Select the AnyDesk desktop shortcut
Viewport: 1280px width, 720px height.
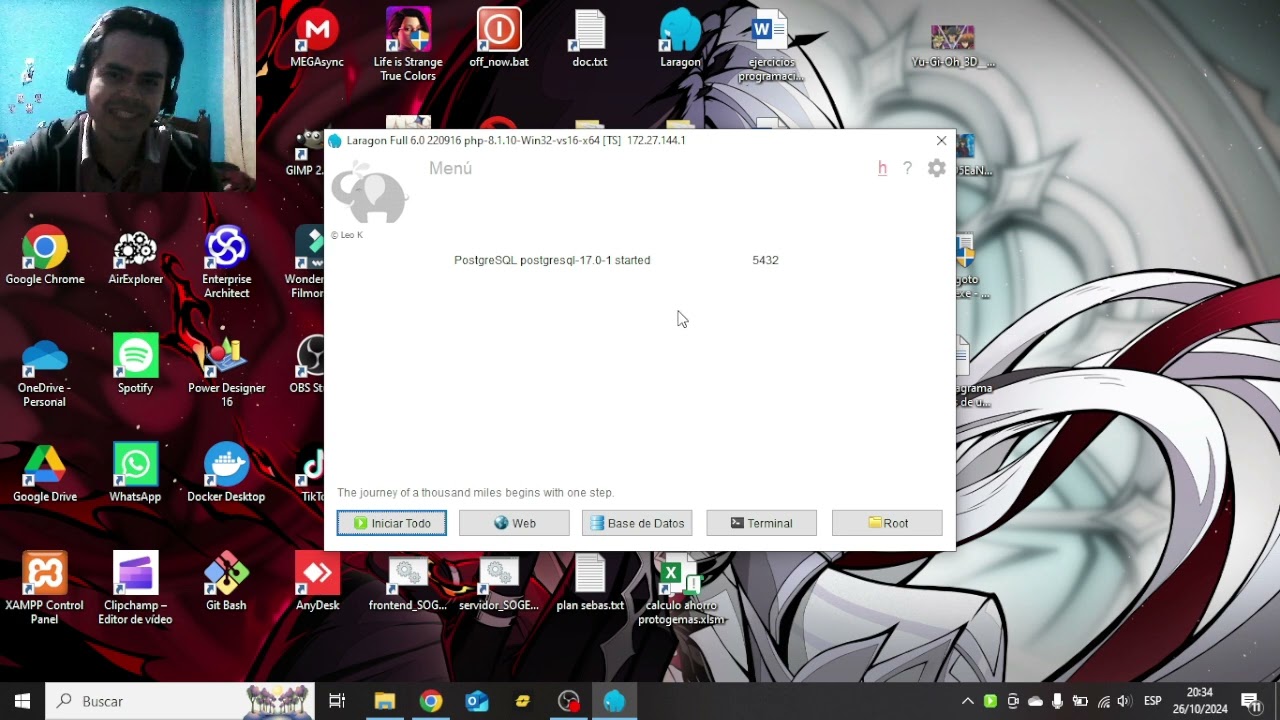(317, 582)
